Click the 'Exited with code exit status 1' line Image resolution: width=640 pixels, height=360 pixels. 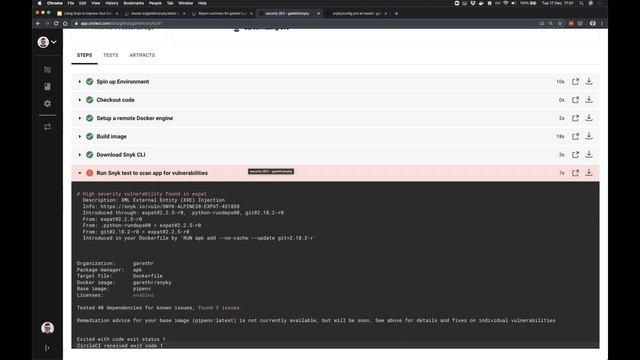(x=121, y=339)
